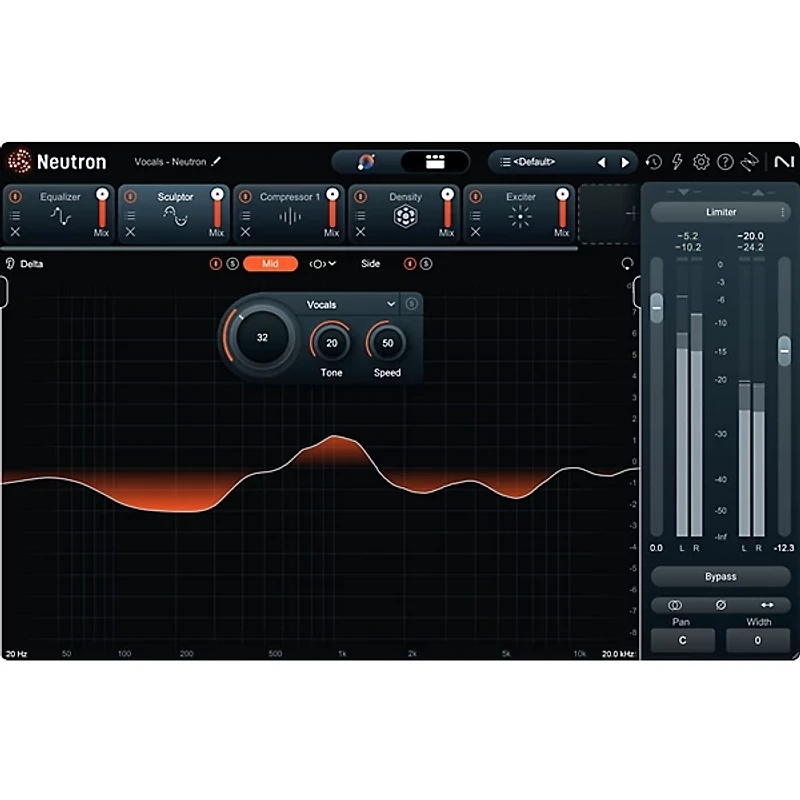This screenshot has height=800, width=800.
Task: Open the Settings gear in the top toolbar
Action: [x=701, y=161]
